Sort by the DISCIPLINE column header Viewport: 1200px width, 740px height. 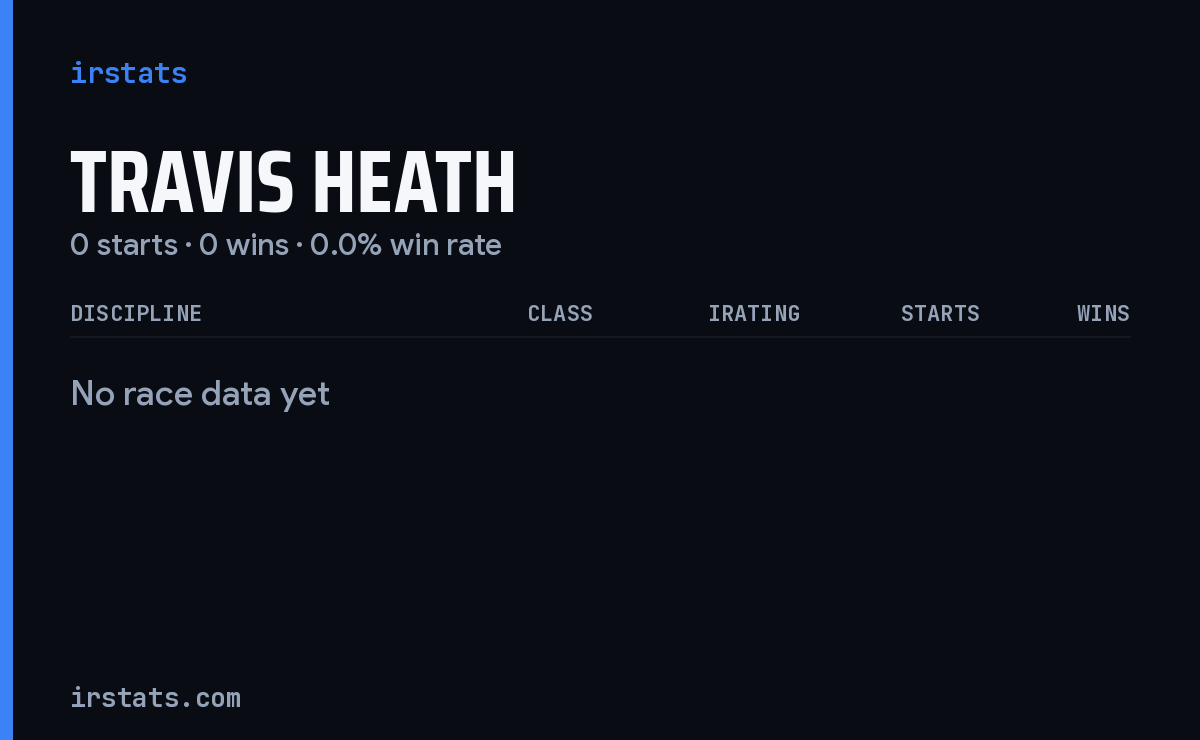point(136,313)
